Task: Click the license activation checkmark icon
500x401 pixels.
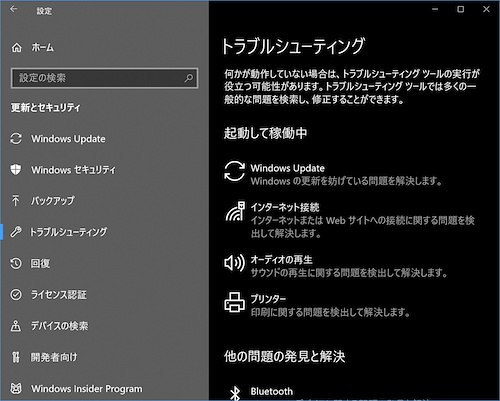Action: click(x=16, y=295)
